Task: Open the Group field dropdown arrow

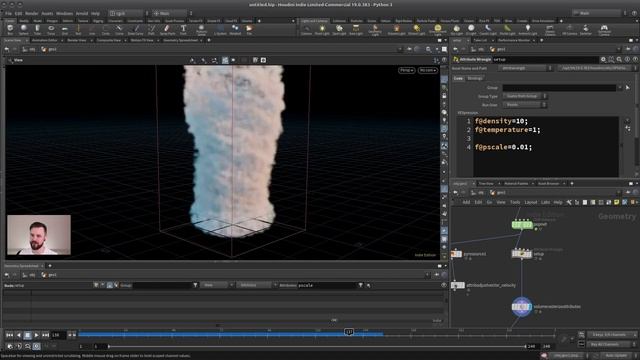Action: (x=620, y=88)
